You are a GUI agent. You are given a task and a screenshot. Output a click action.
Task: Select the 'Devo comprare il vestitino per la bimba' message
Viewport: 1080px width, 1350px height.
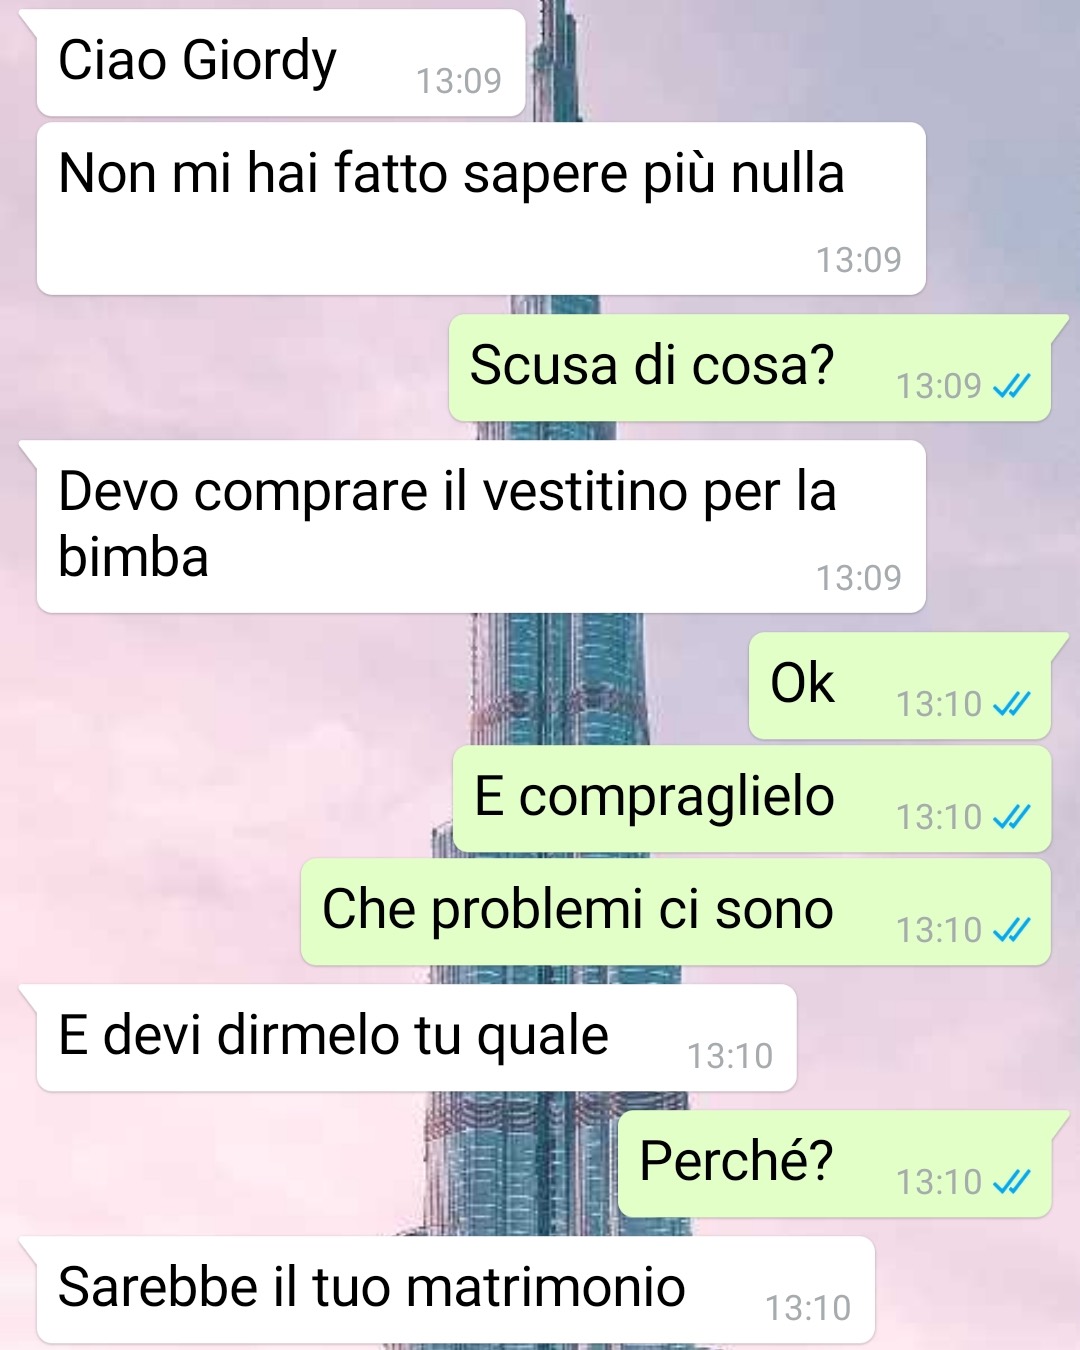pos(481,526)
